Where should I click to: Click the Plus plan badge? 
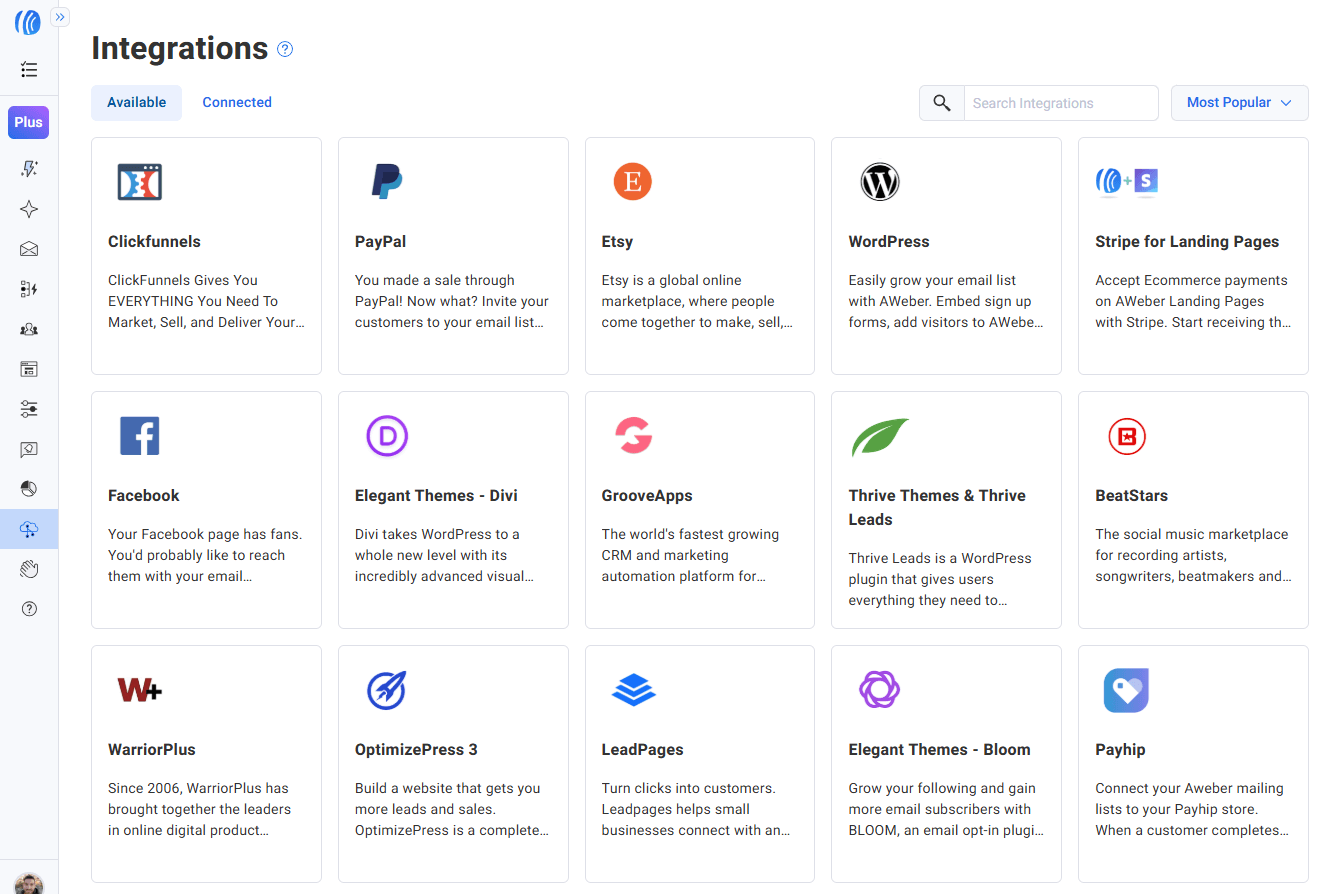[29, 122]
